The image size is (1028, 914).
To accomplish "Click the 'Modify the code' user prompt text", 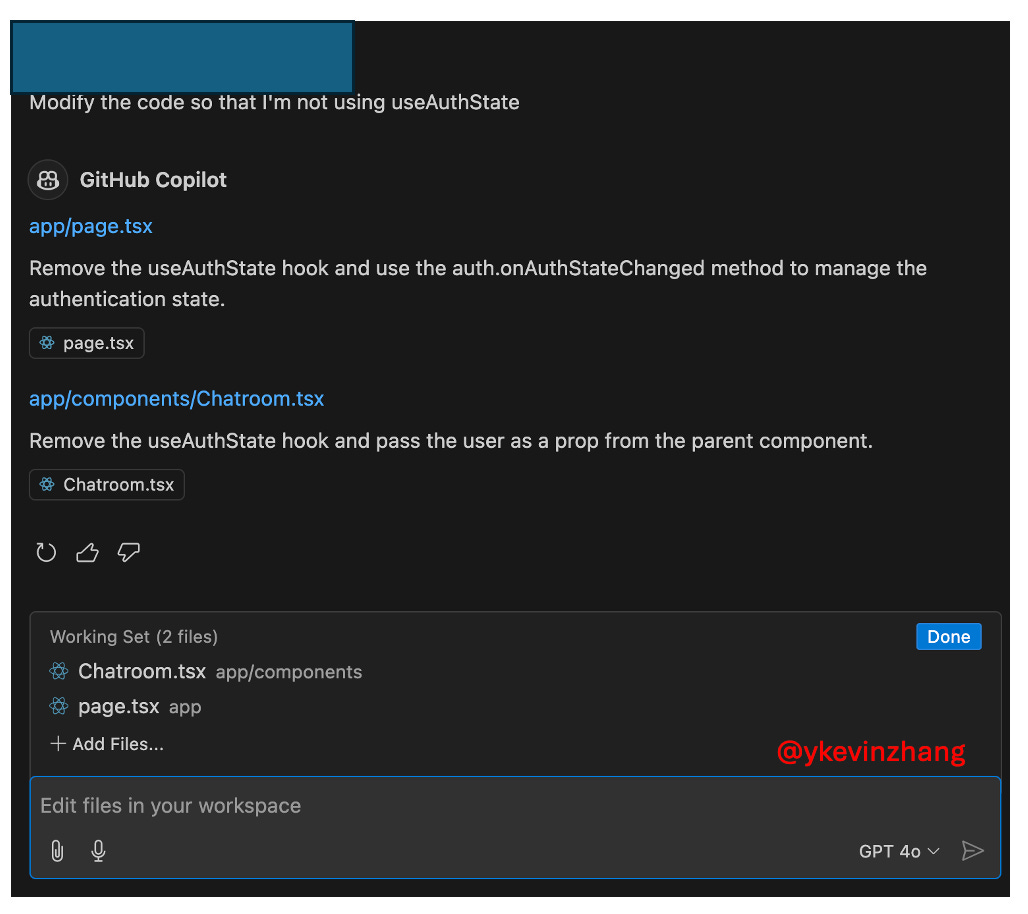I will click(274, 102).
